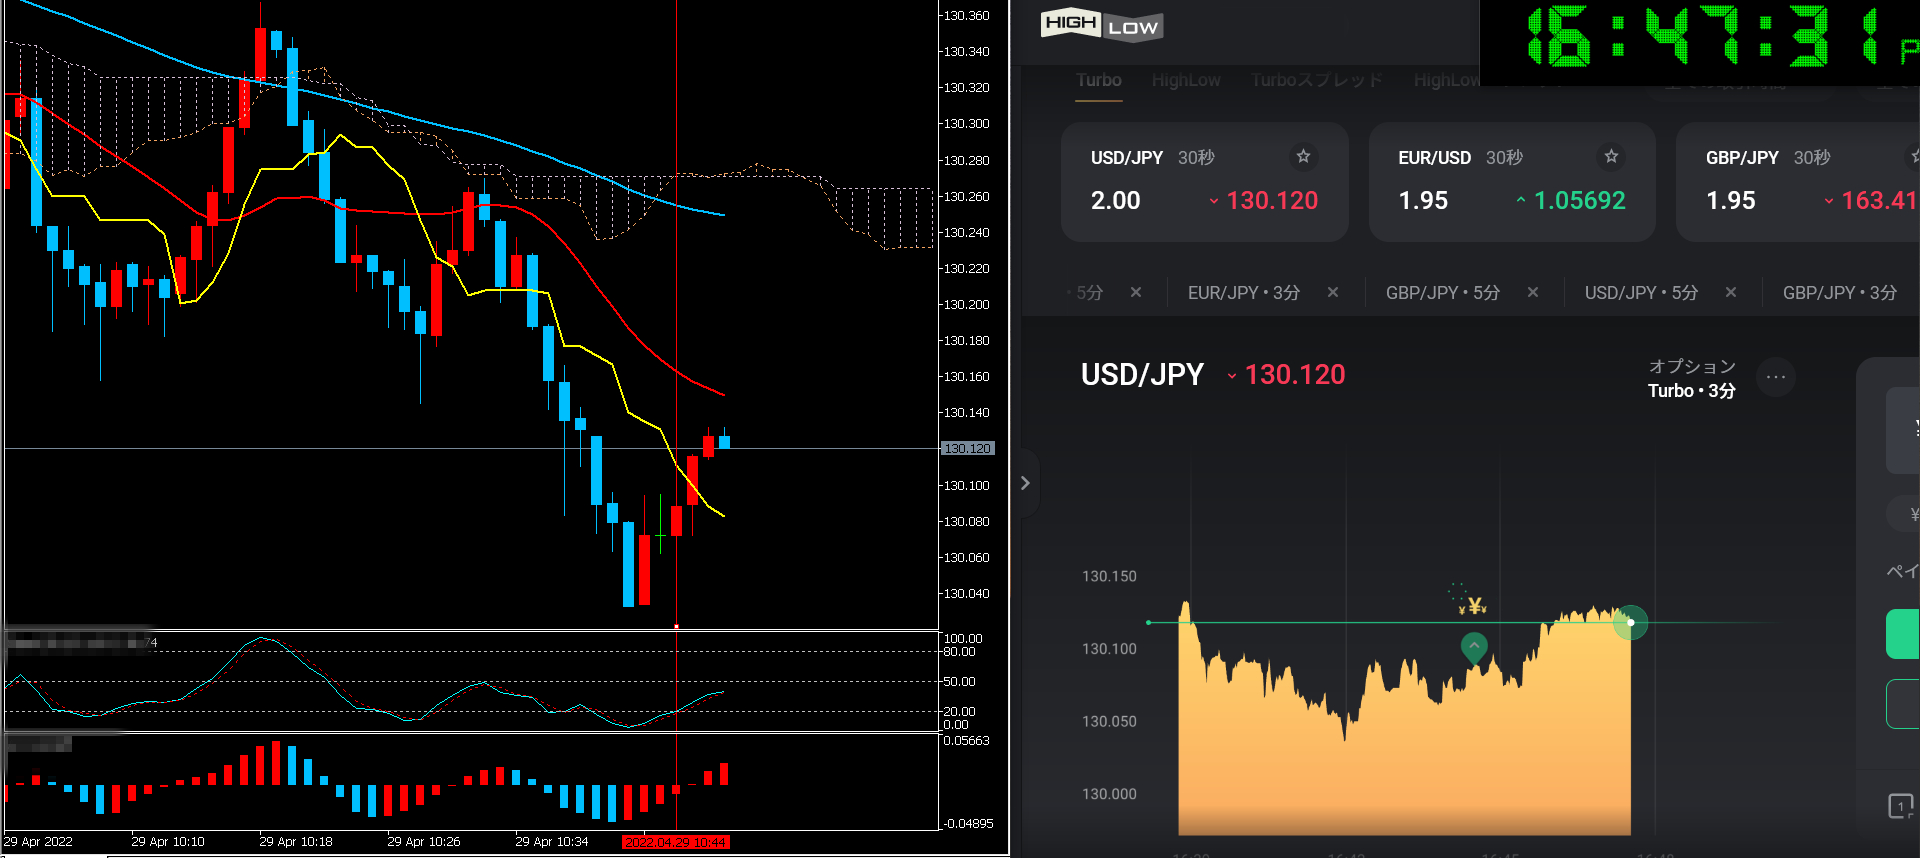Click the green up-arrow entry marker on chart

coord(1474,647)
